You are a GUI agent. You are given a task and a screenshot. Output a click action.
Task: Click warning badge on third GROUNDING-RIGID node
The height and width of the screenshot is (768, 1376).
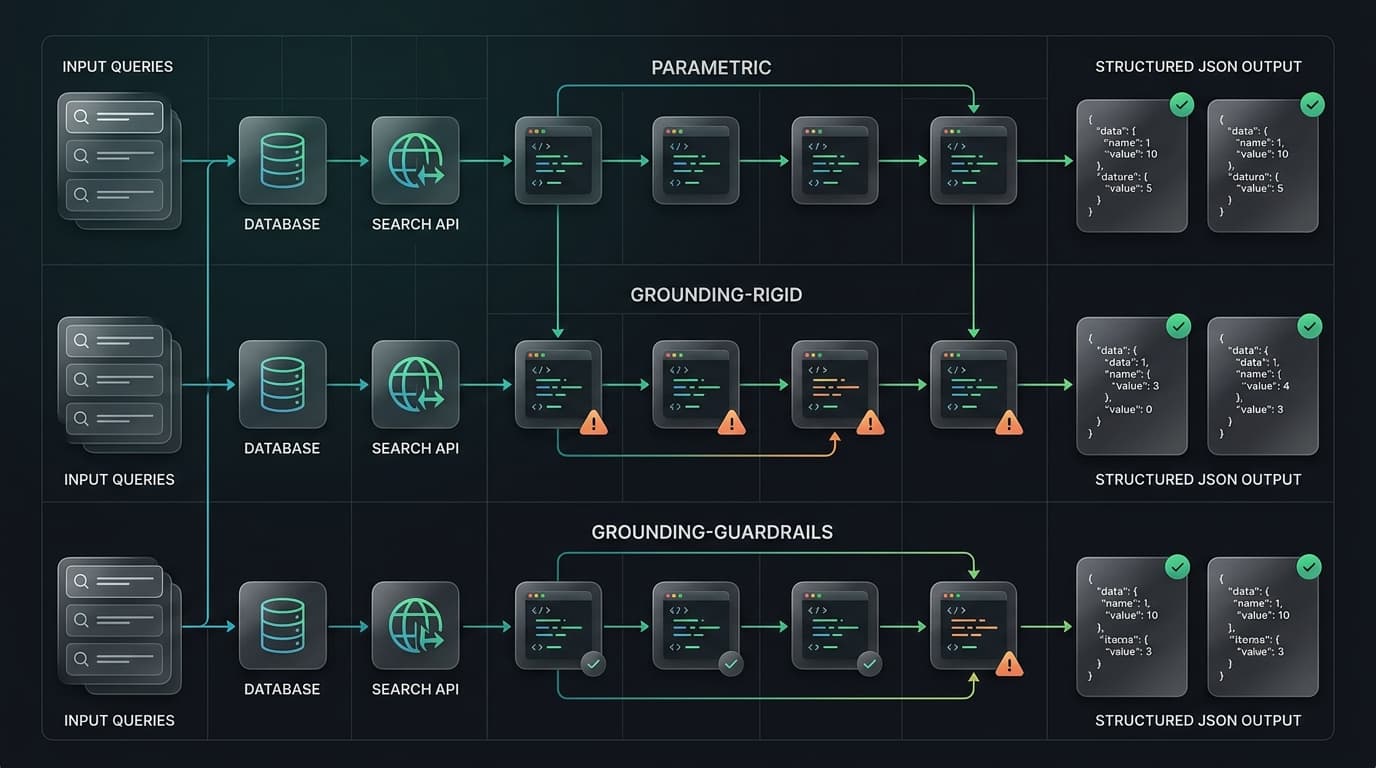[x=870, y=423]
